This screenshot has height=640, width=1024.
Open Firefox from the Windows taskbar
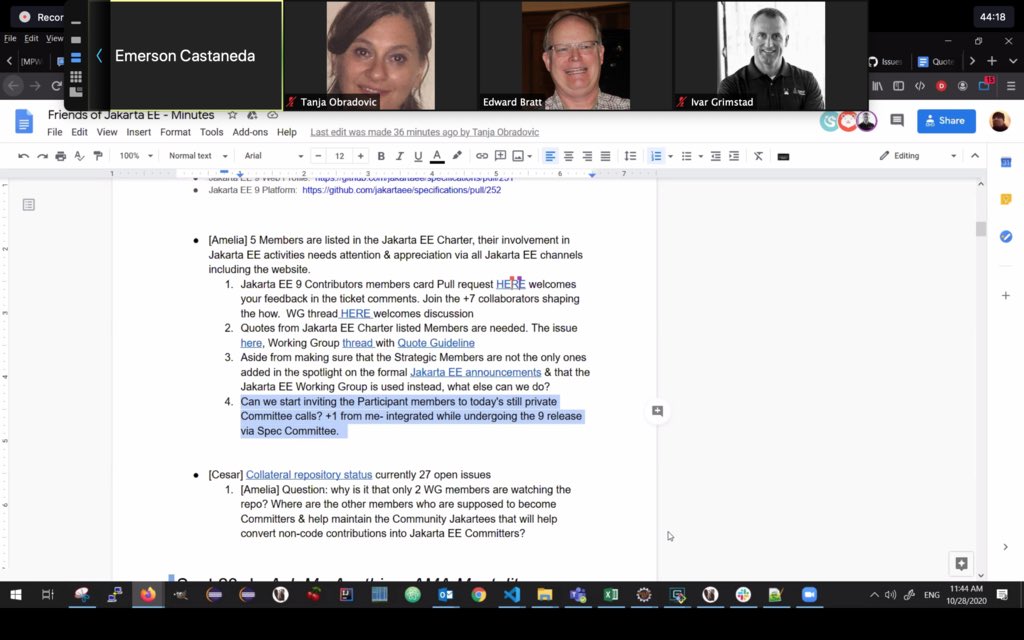pyautogui.click(x=148, y=594)
